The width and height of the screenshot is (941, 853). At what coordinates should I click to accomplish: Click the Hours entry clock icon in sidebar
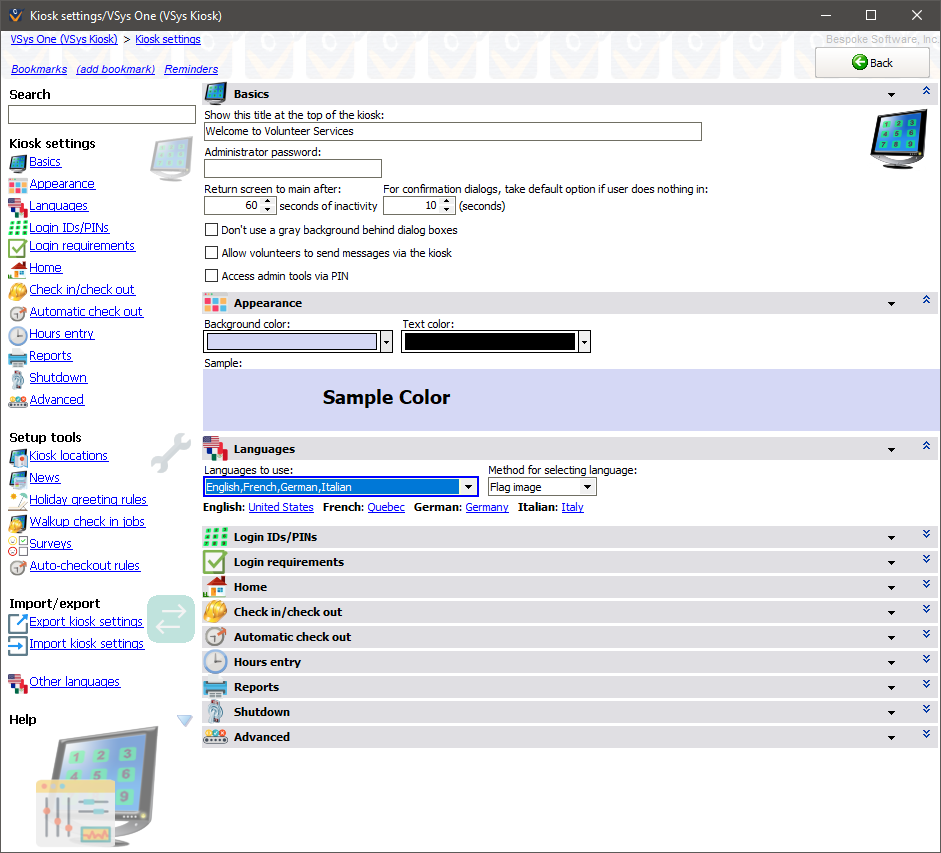coord(18,334)
